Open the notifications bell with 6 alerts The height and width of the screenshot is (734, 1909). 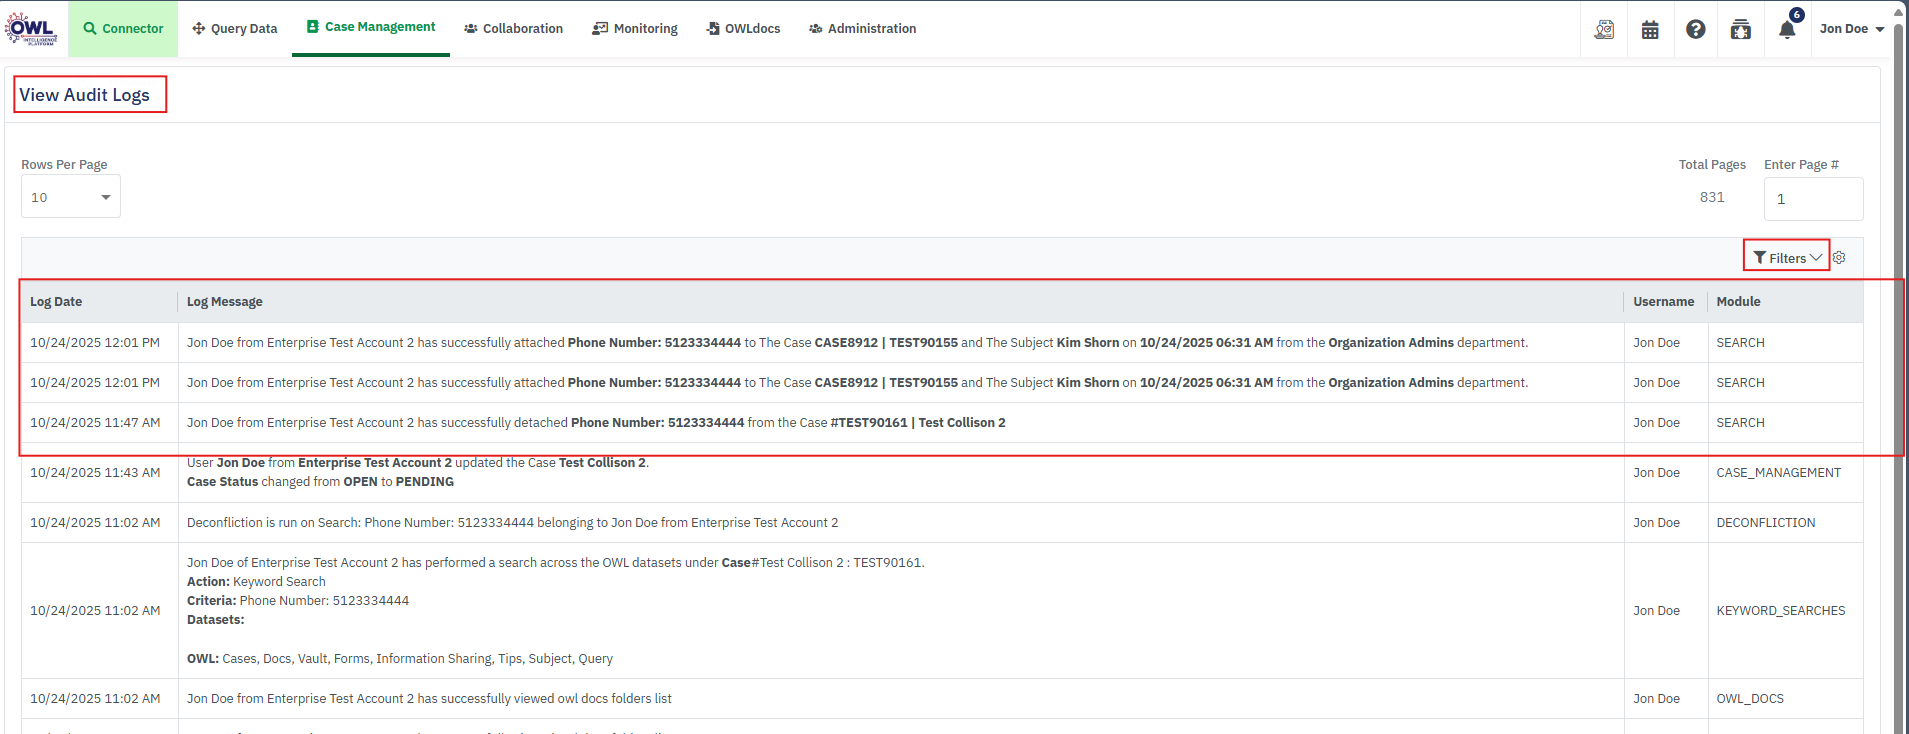tap(1787, 29)
